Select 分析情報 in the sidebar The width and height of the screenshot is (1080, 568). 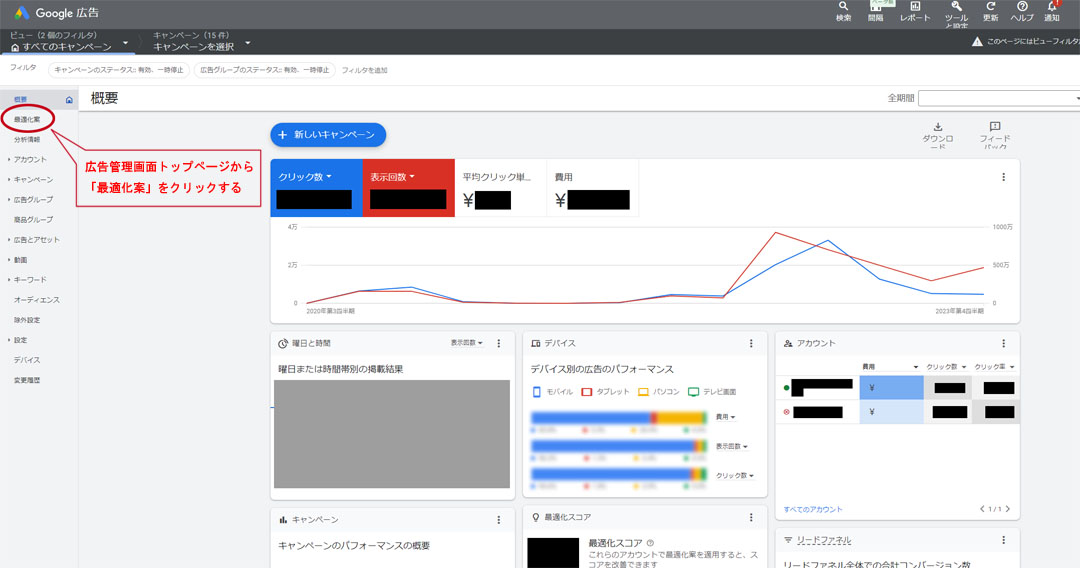click(x=27, y=140)
